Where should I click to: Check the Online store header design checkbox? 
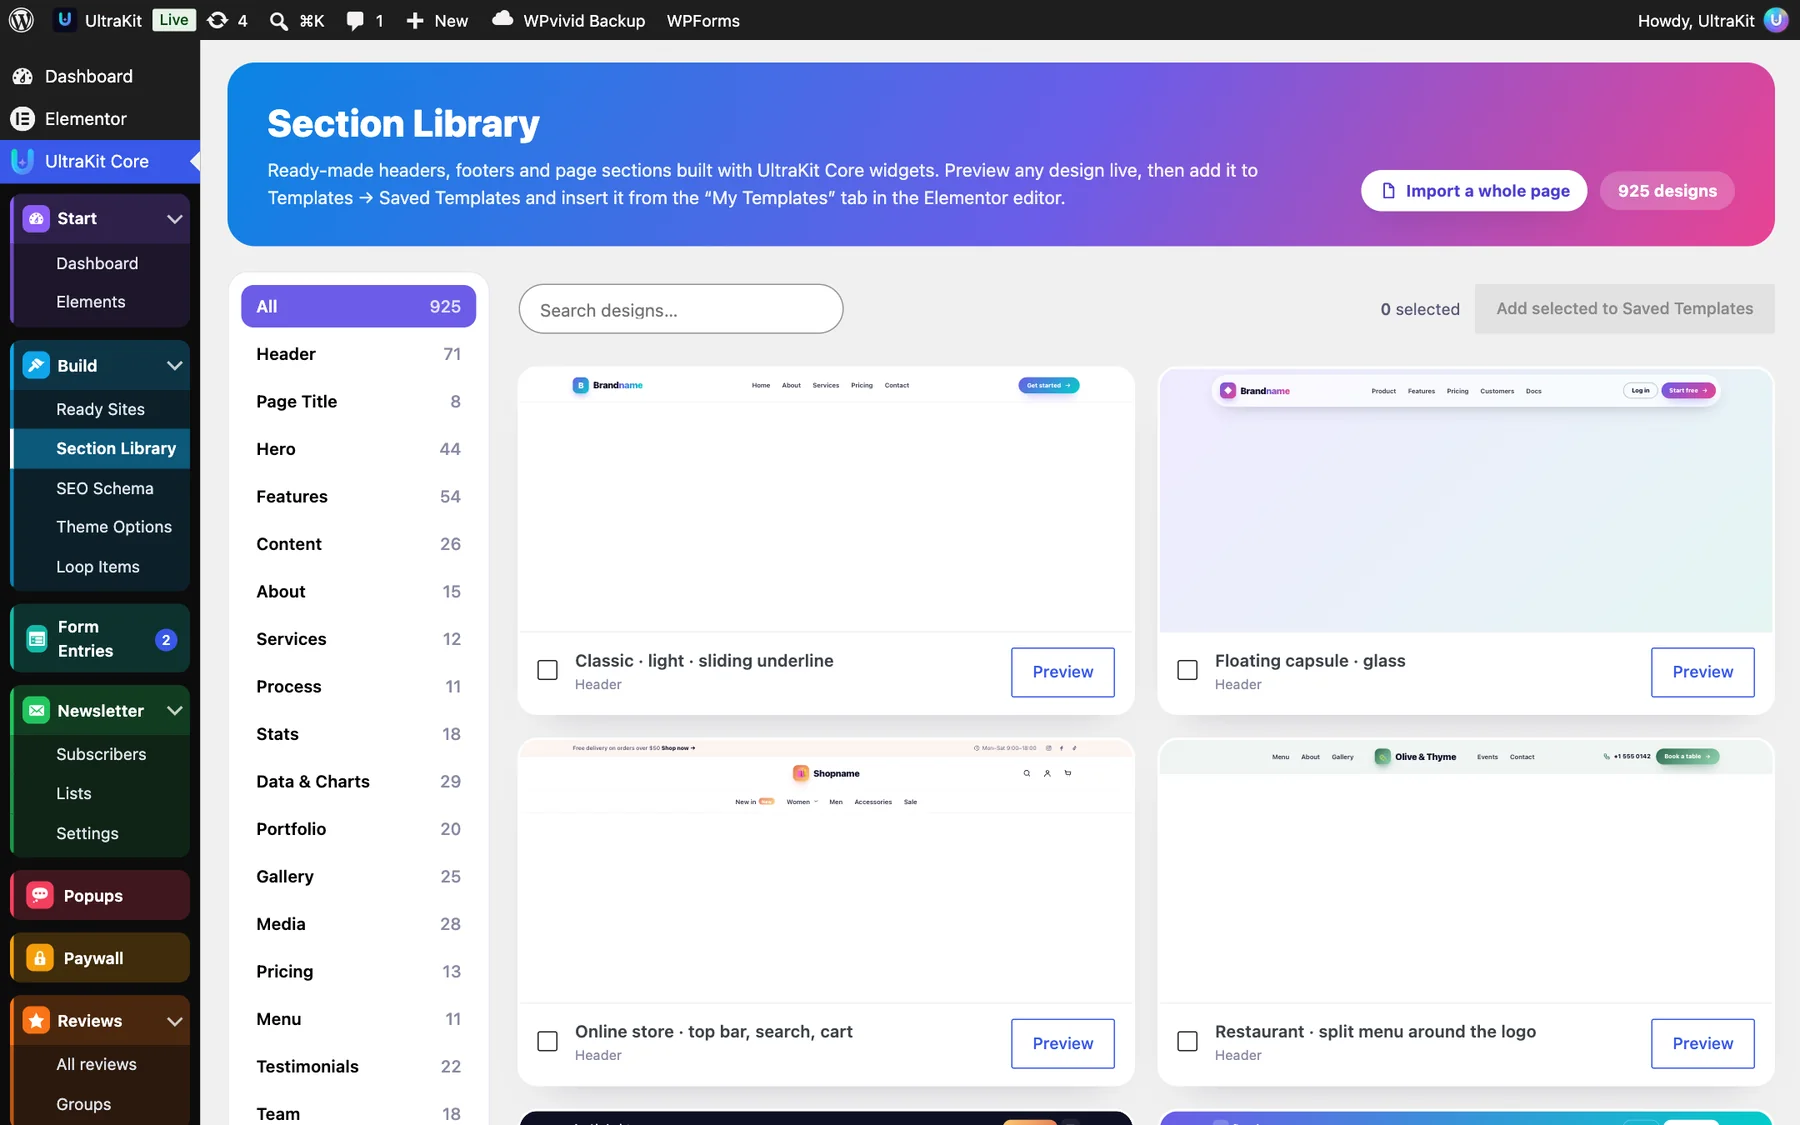tap(547, 1041)
